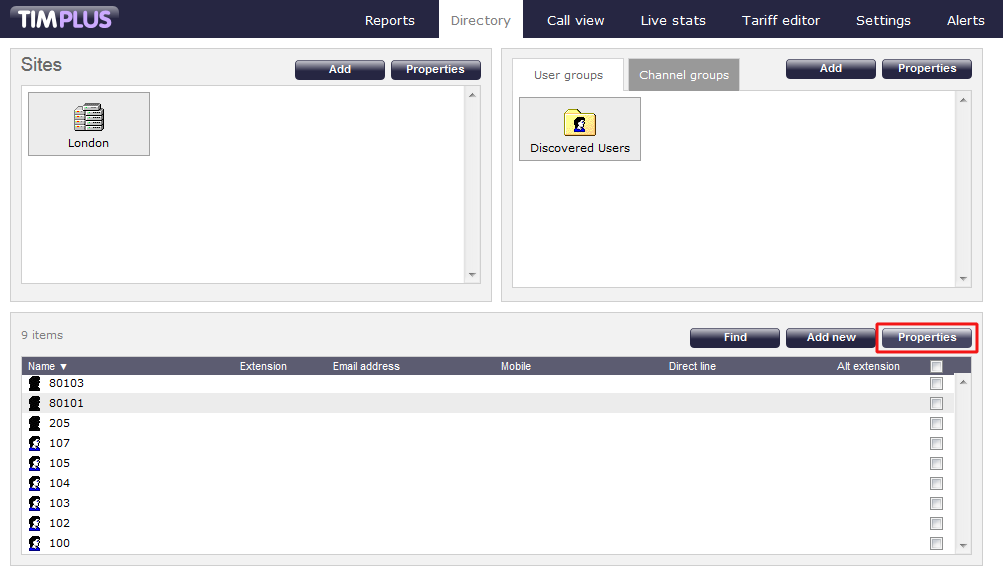The height and width of the screenshot is (582, 1003).
Task: Toggle the select-all checkbox in header
Action: pyautogui.click(x=936, y=366)
